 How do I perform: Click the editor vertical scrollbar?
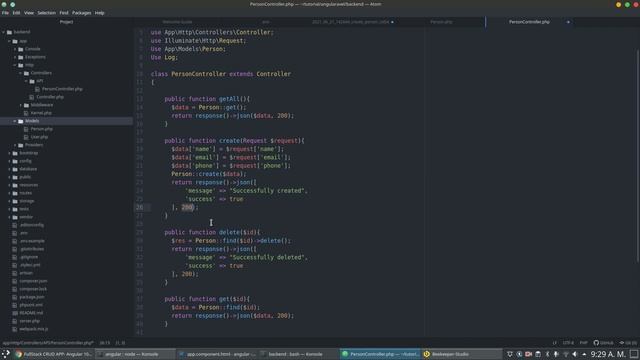pos(637,155)
